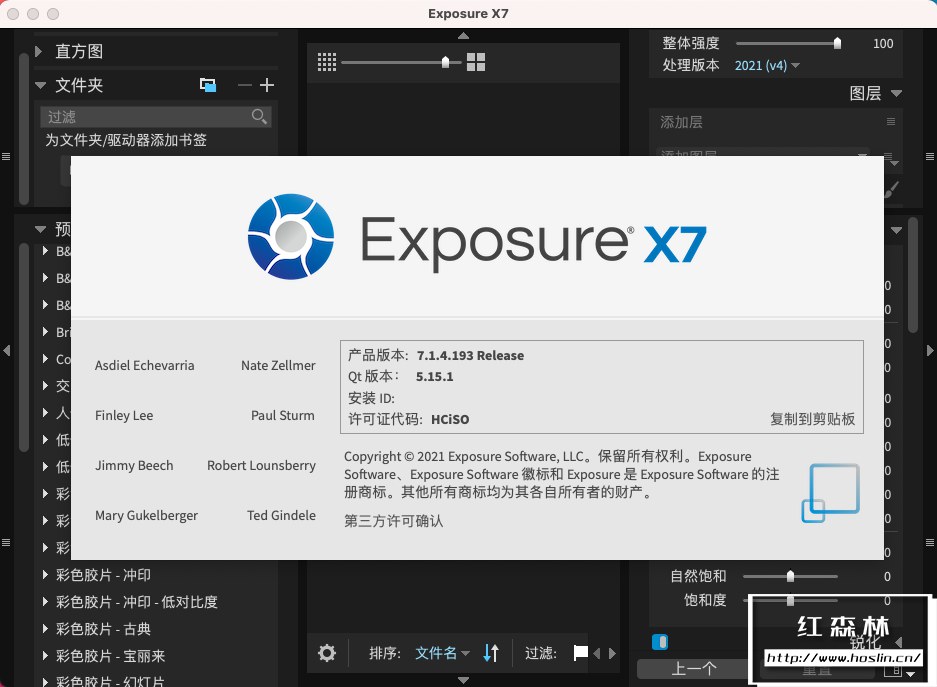Image resolution: width=937 pixels, height=687 pixels.
Task: Click license code HCiSO text
Action: pos(450,419)
